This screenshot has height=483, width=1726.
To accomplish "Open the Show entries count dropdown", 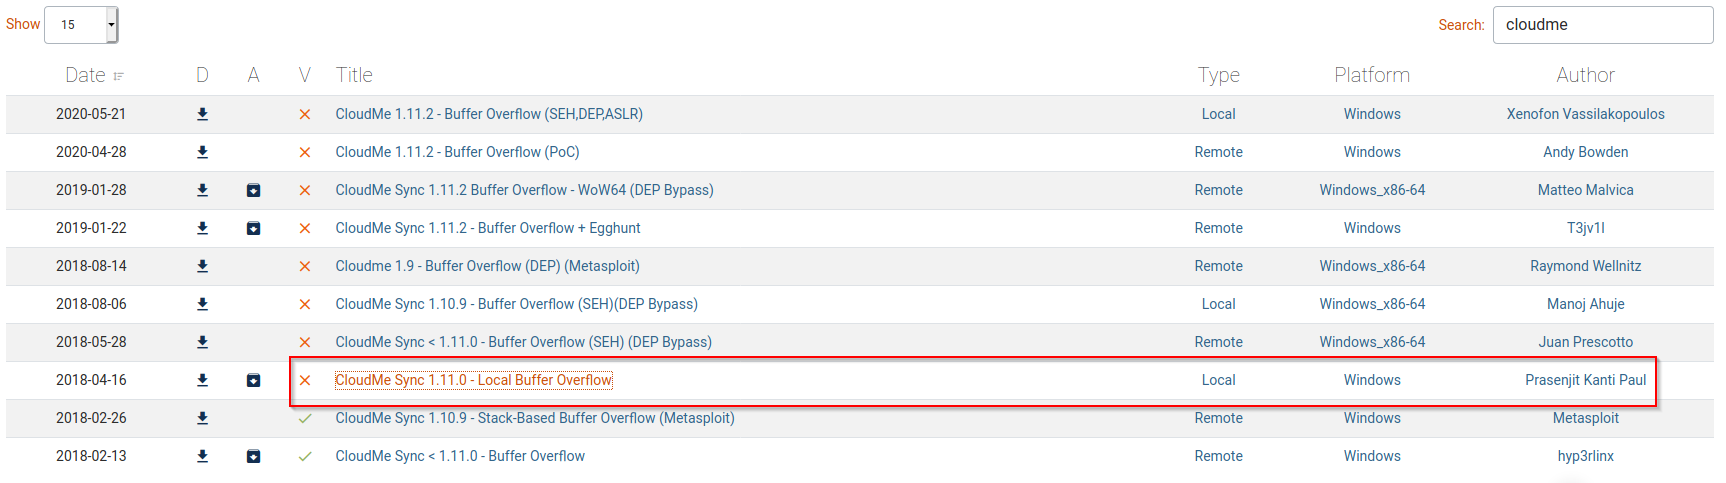I will coord(81,25).
